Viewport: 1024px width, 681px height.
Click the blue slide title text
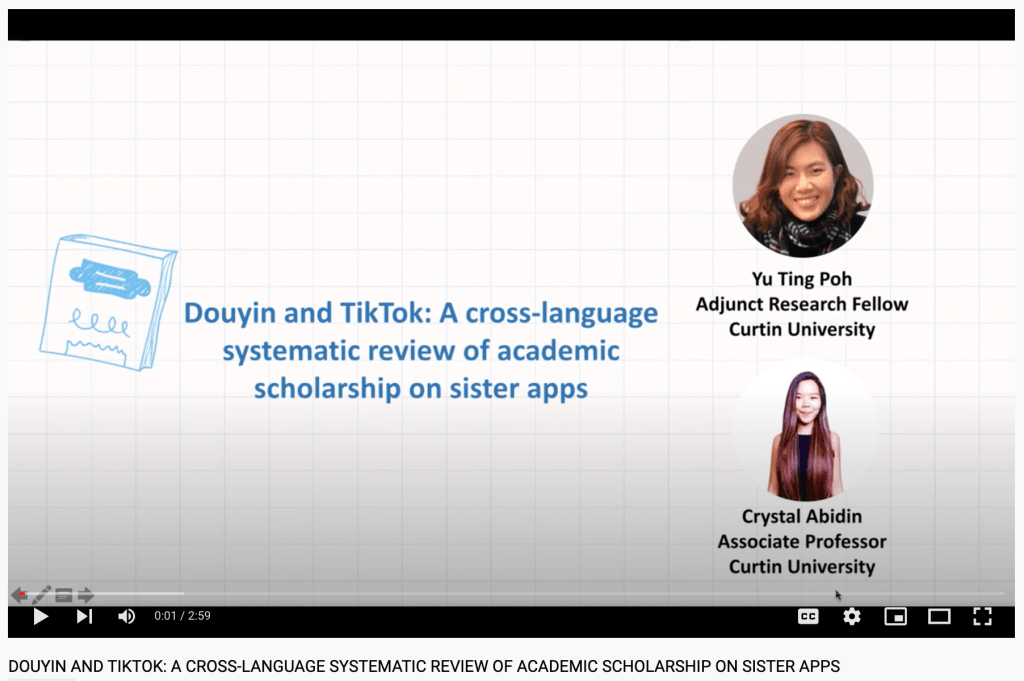click(421, 350)
